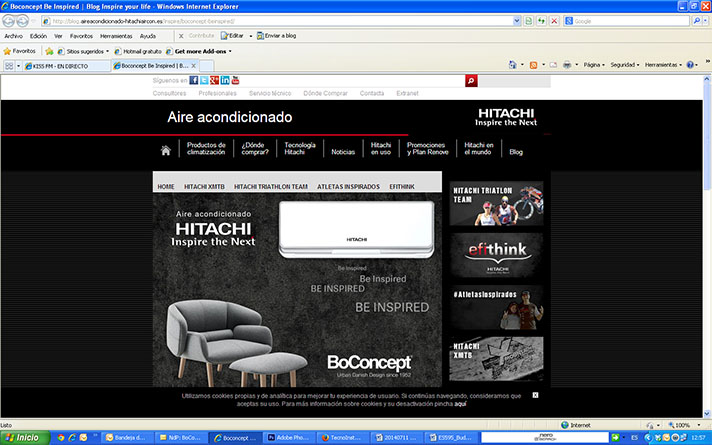Close the cookie notice with X

(535, 395)
